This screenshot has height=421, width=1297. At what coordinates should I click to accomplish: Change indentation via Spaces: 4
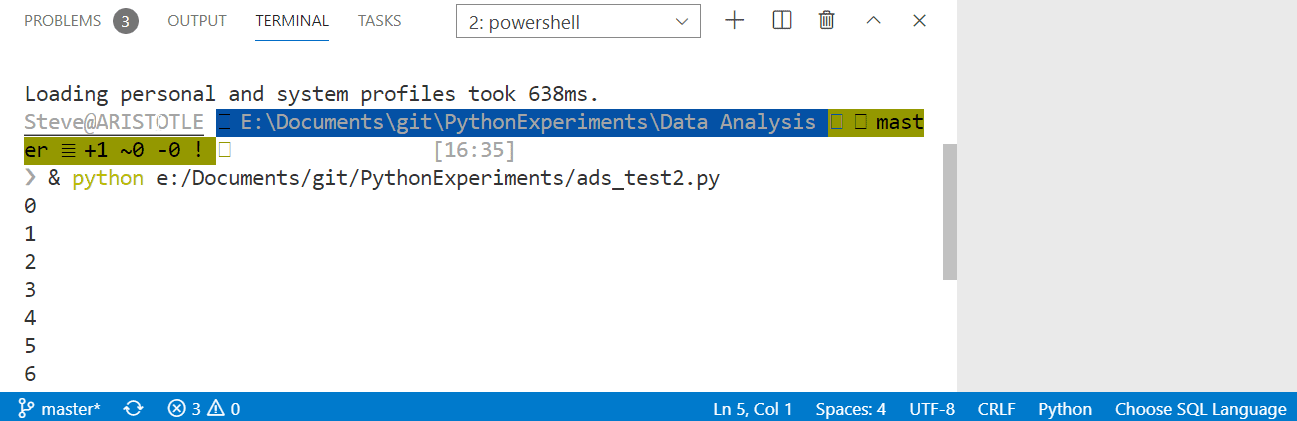[850, 408]
